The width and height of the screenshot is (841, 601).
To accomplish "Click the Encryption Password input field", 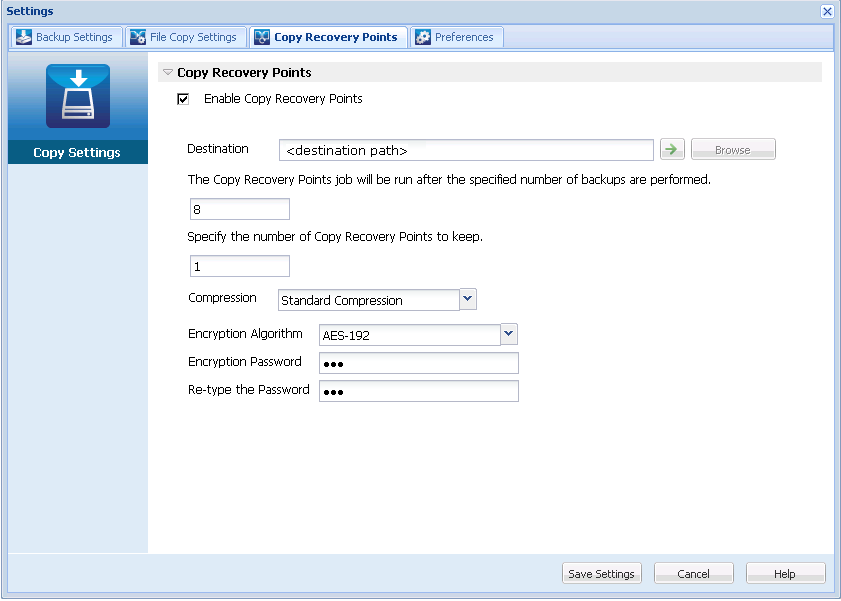I will (418, 362).
